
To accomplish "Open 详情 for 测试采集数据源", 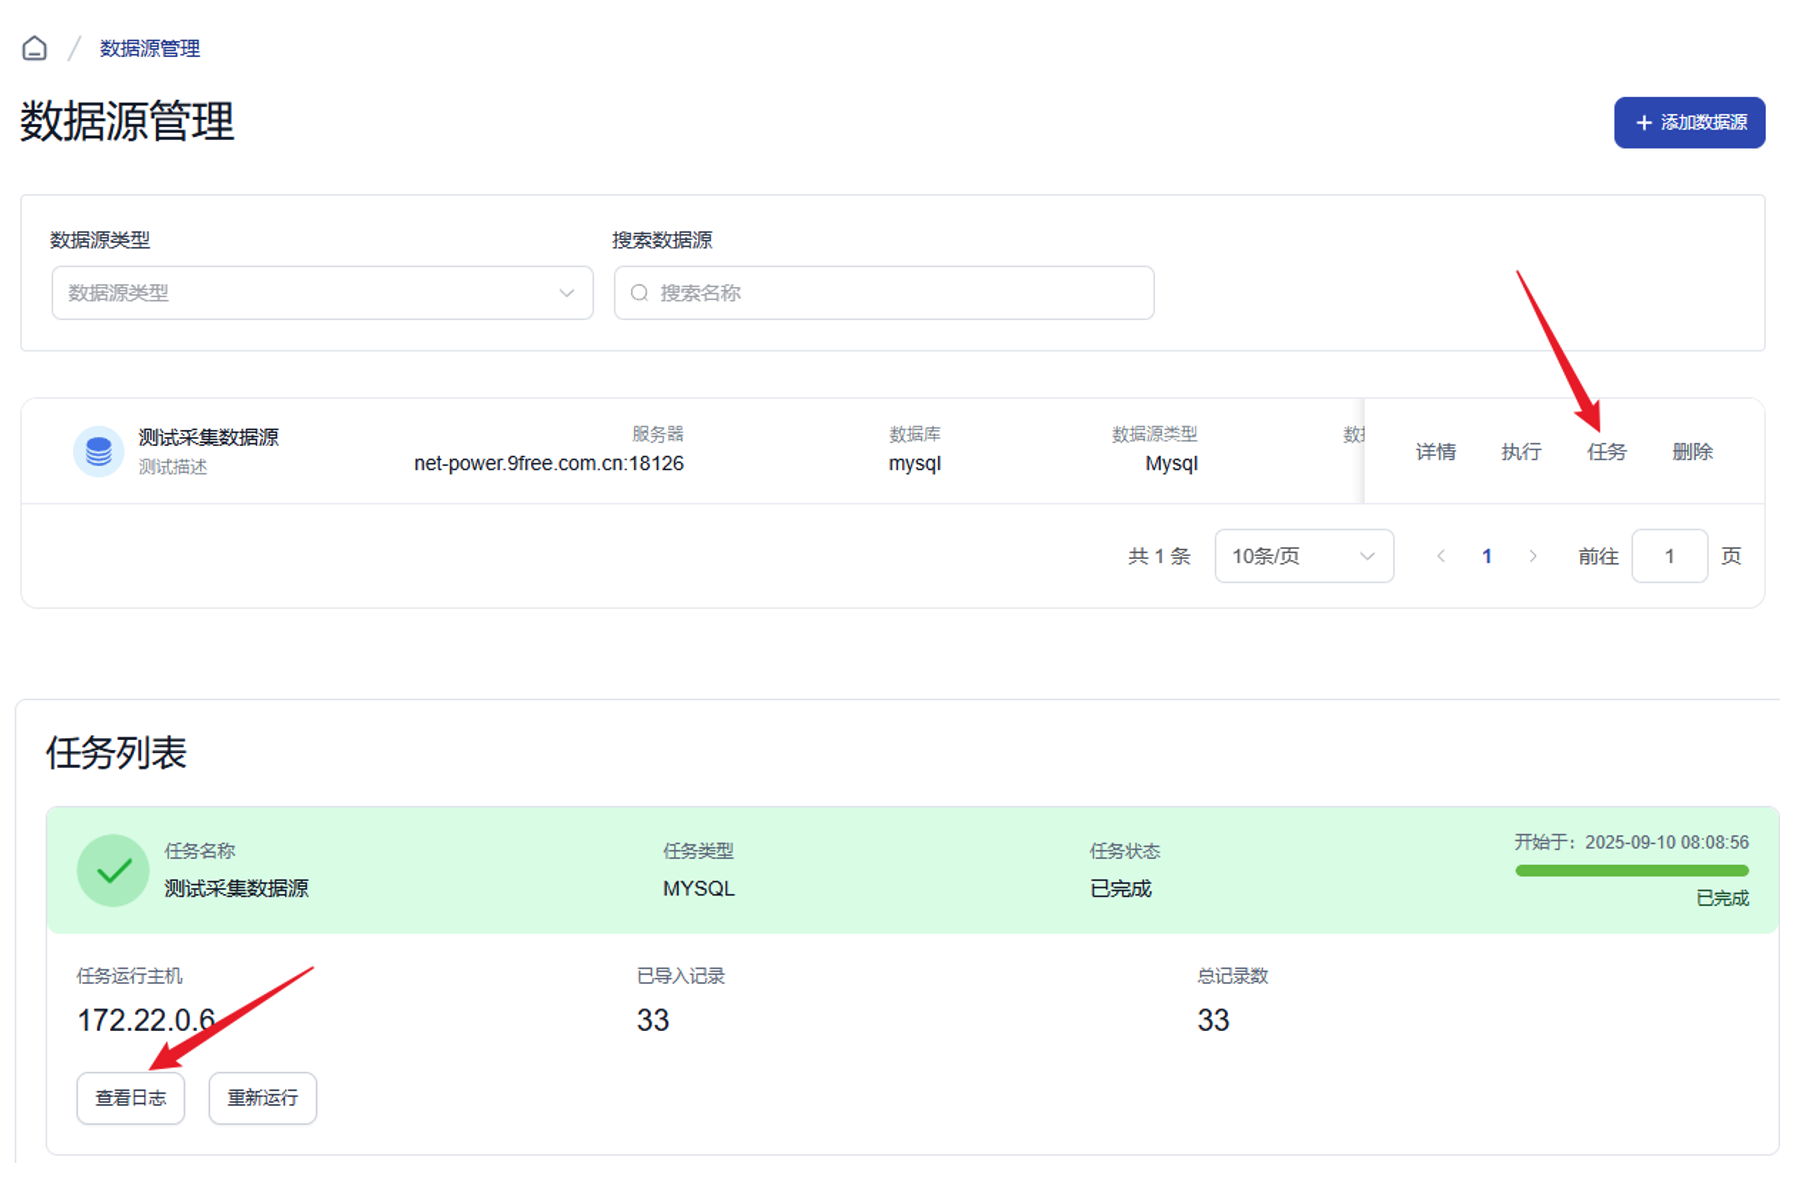I will click(x=1435, y=452).
